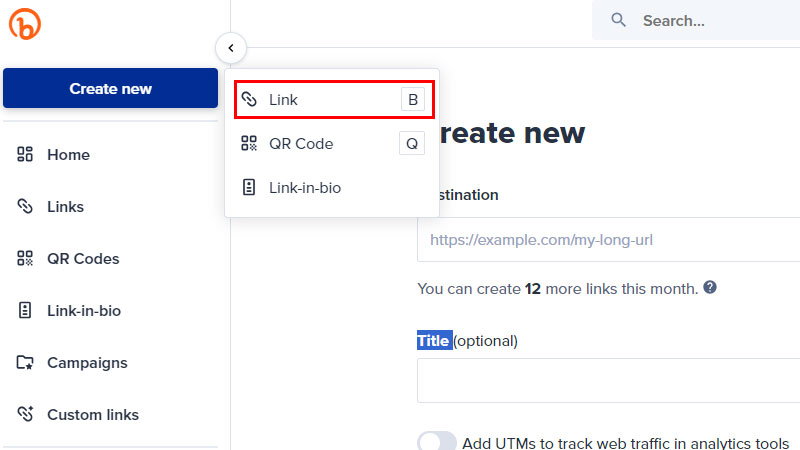The image size is (800, 450).
Task: Go to Custom links page
Action: [x=93, y=415]
